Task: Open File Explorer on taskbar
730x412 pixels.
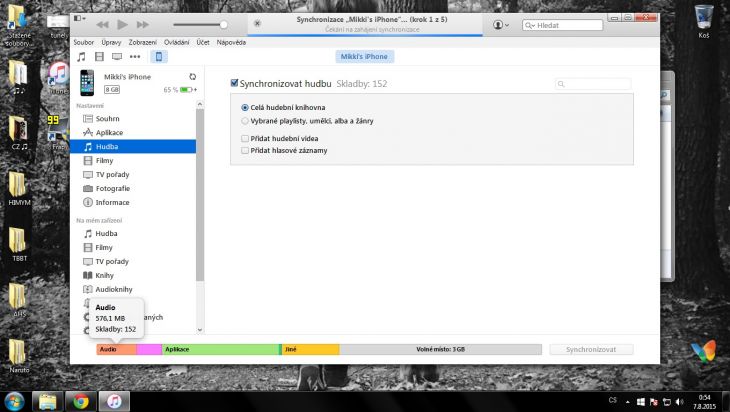Action: coord(47,401)
